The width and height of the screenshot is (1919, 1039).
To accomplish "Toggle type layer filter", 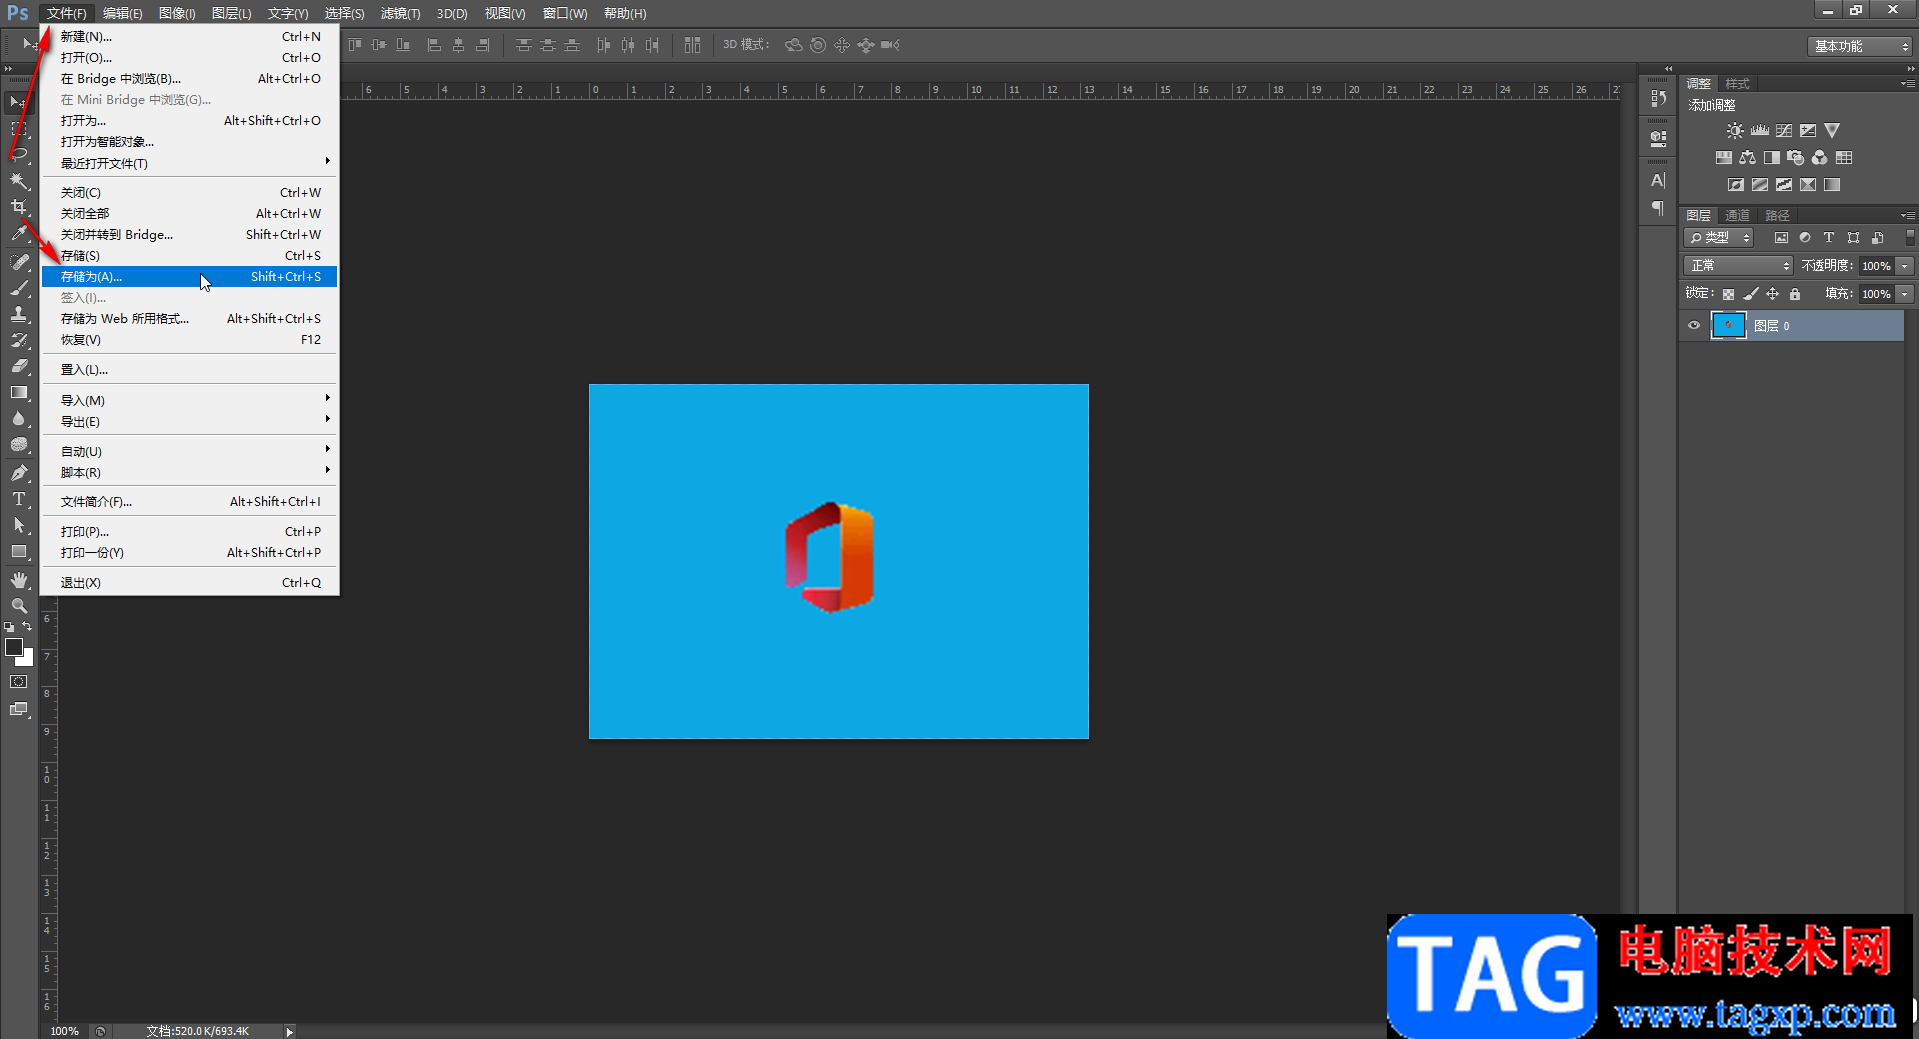I will 1829,238.
